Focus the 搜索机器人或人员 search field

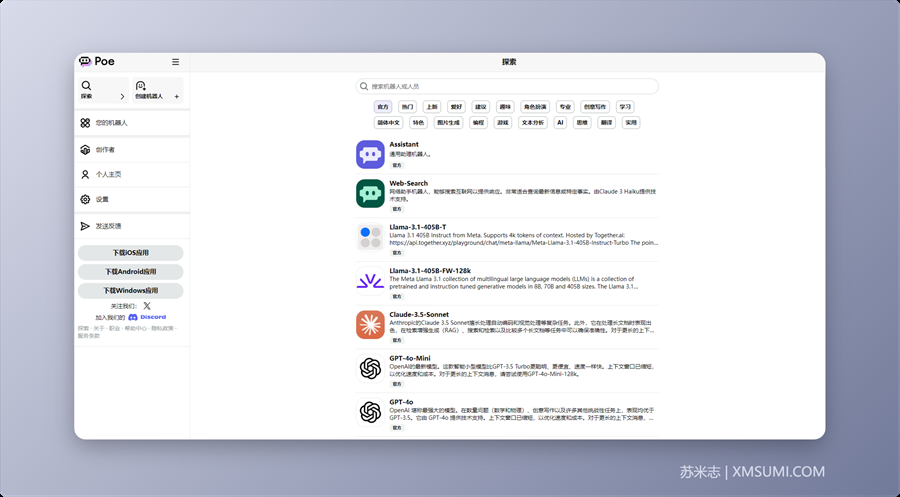(507, 86)
